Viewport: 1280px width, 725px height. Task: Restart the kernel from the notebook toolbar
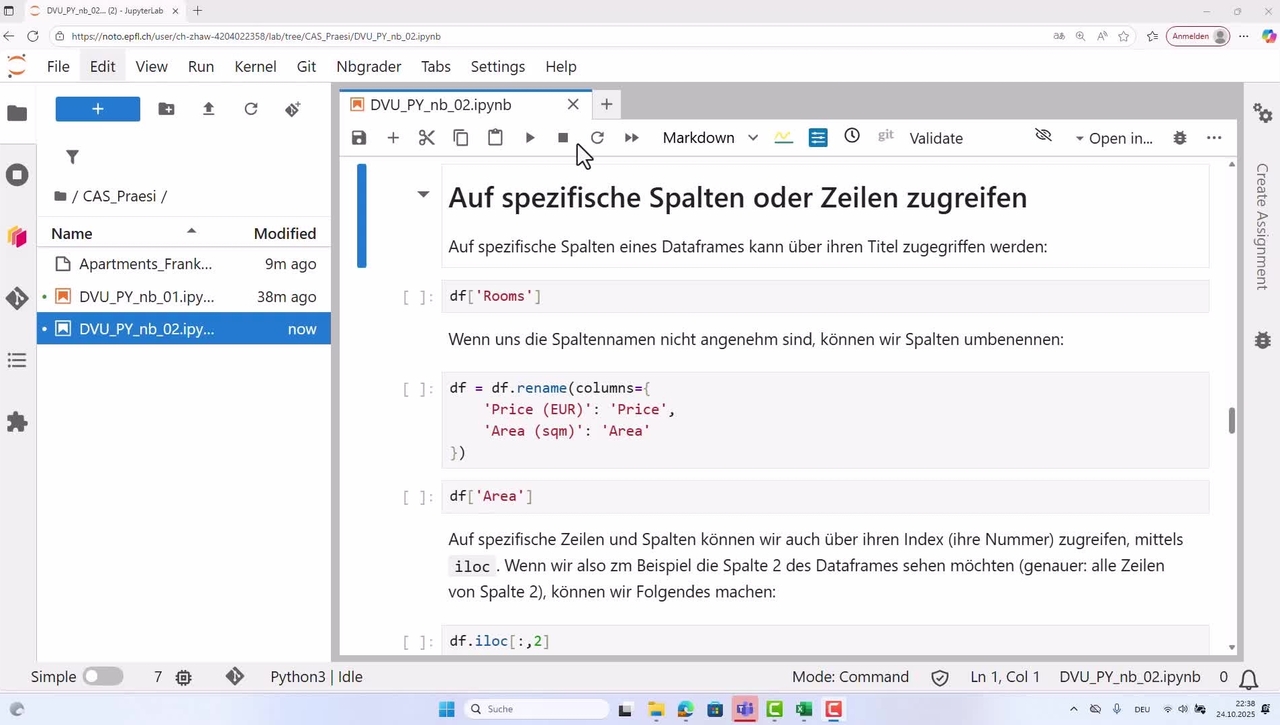coord(597,138)
